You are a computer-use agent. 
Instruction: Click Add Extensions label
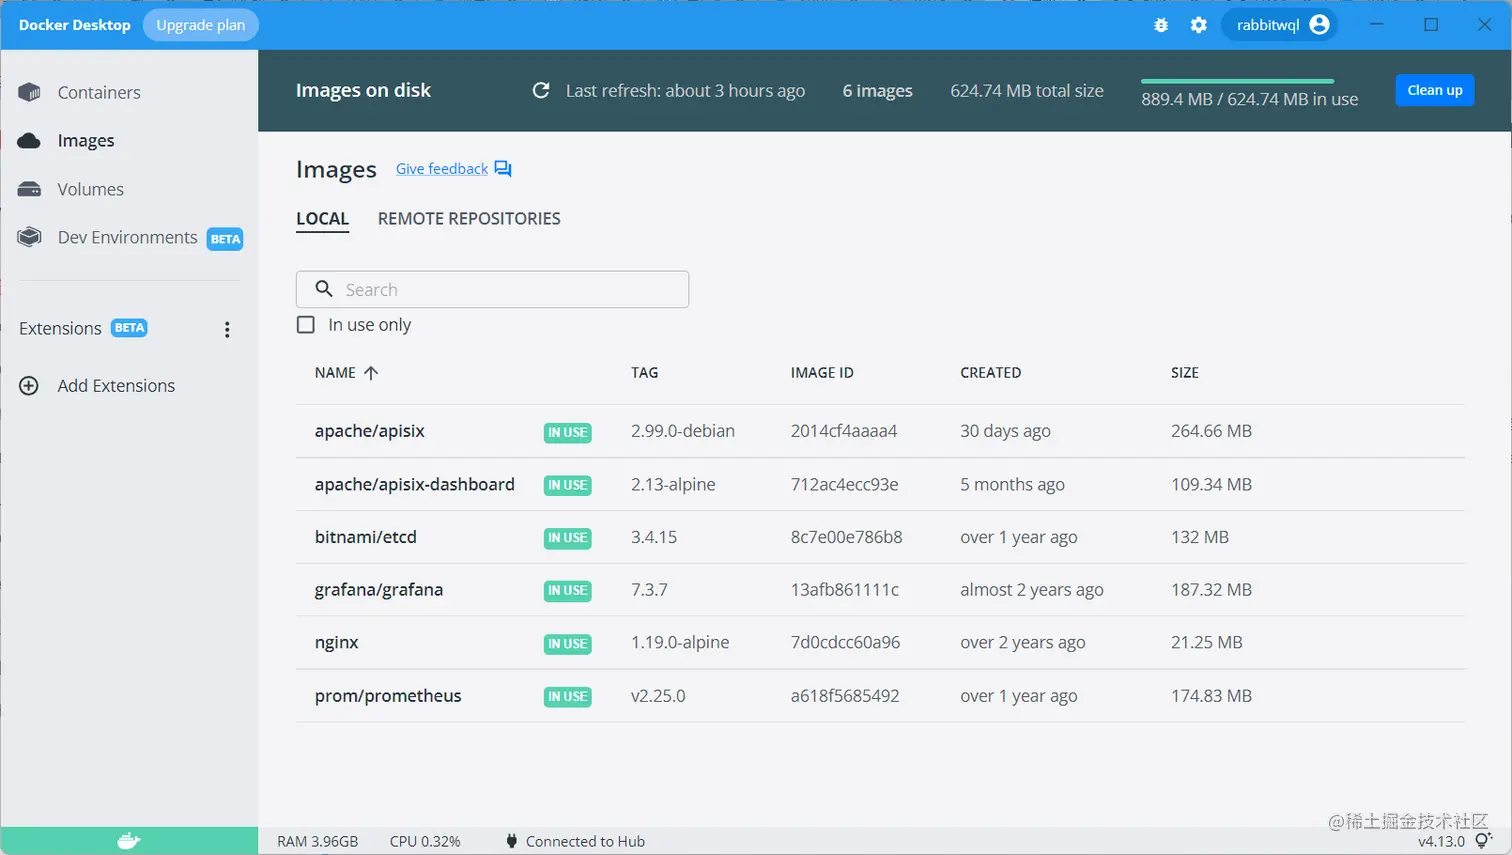(116, 386)
